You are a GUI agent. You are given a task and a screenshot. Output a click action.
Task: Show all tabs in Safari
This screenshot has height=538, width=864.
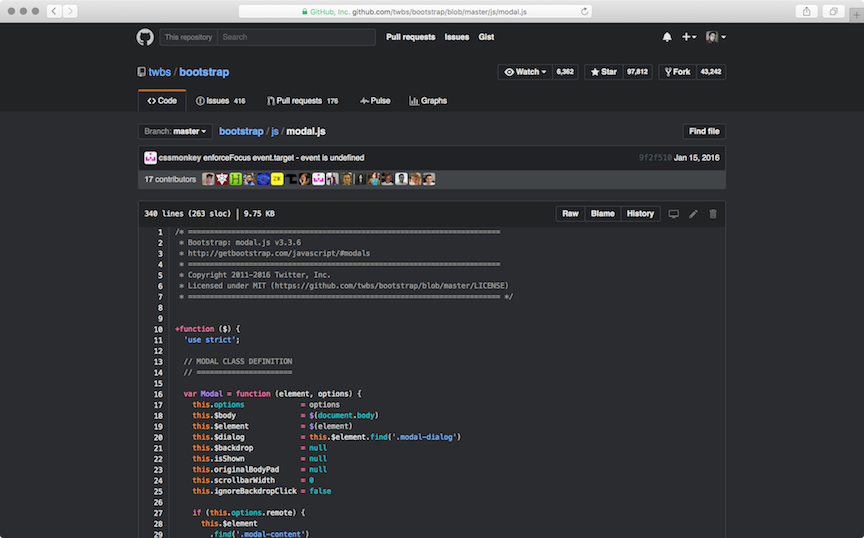pos(834,11)
